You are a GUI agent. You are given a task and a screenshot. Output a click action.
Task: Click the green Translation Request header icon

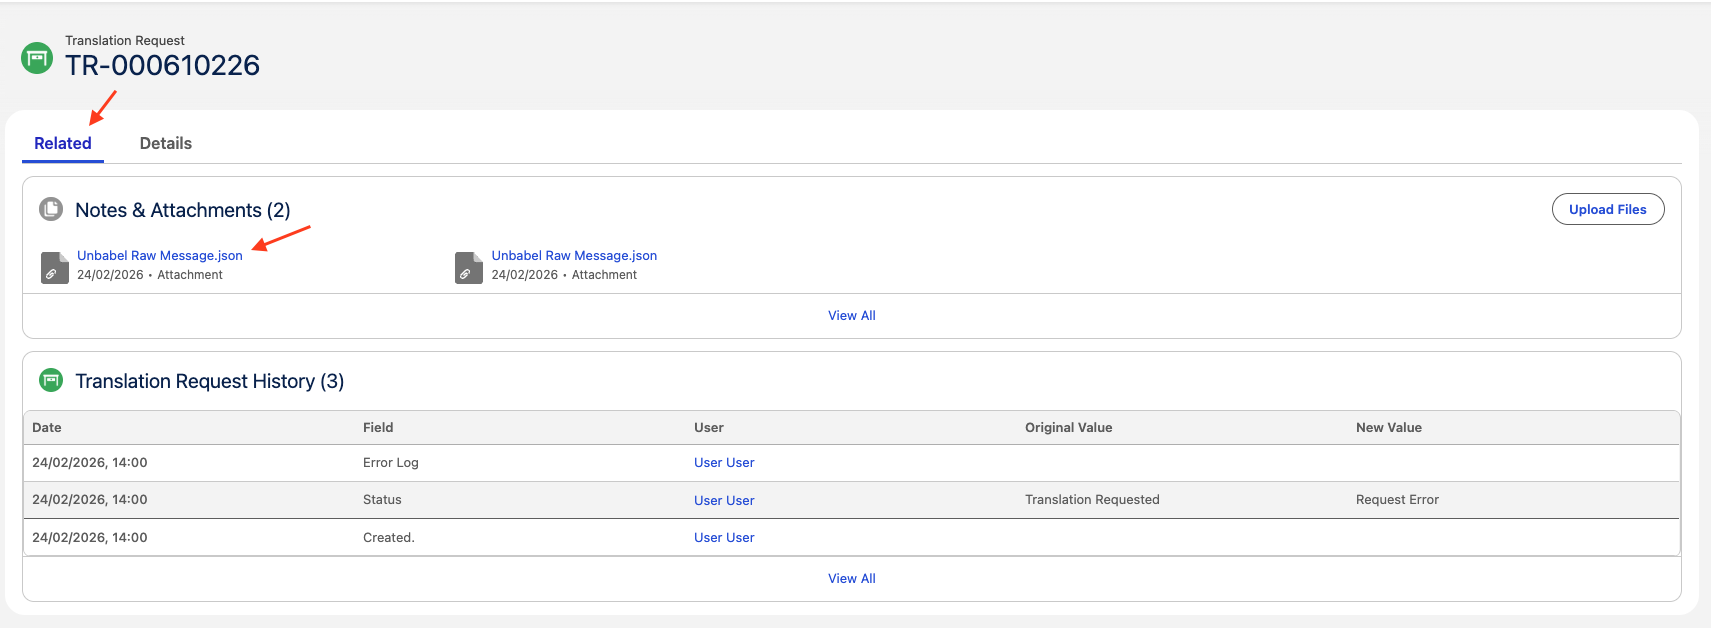[37, 58]
